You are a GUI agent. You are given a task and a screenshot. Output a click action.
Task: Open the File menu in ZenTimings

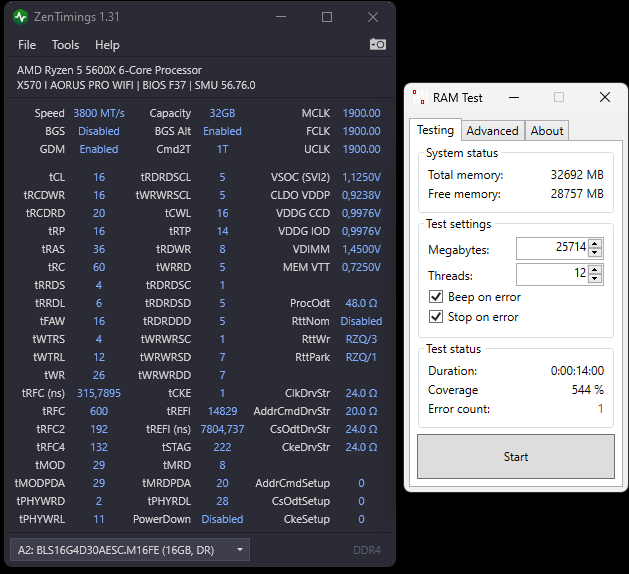(x=27, y=45)
